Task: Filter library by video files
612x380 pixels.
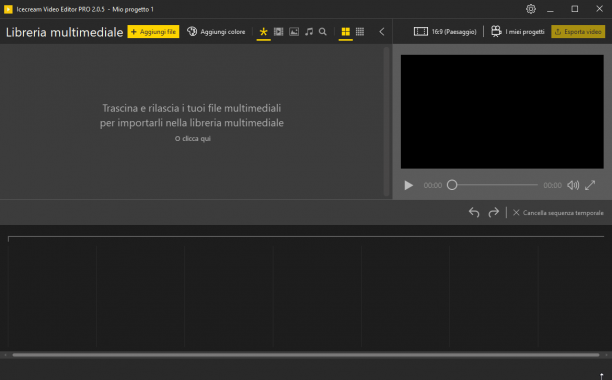Action: 278,32
